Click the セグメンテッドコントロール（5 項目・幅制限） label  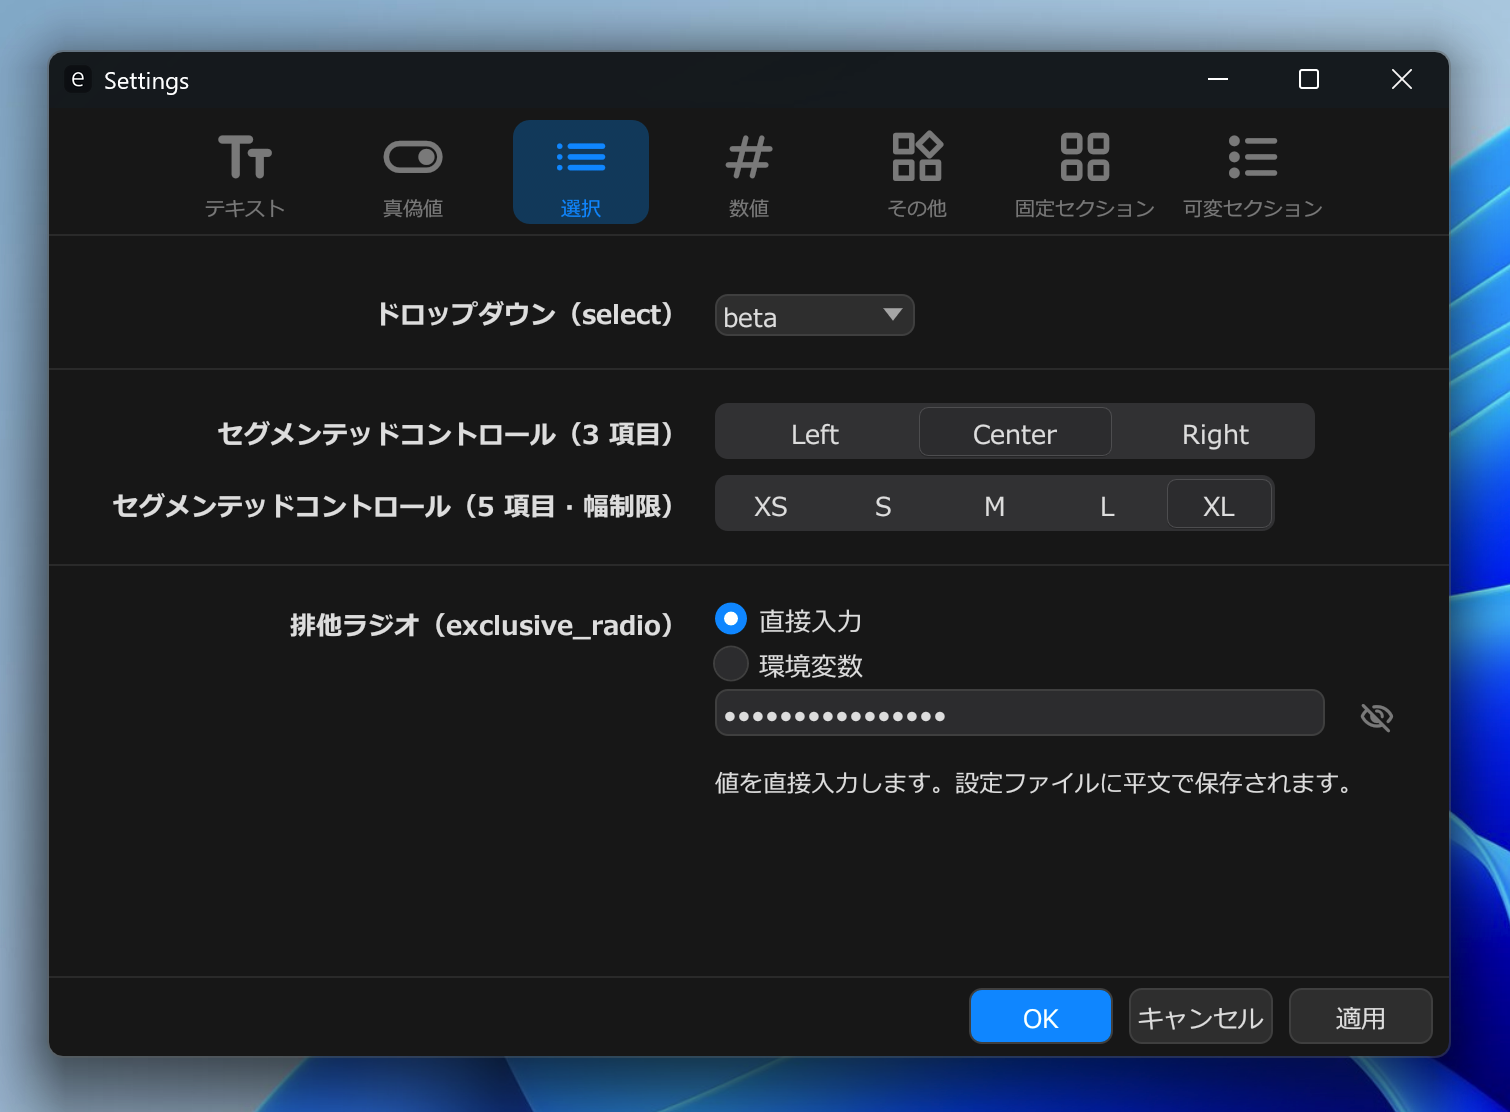[393, 506]
